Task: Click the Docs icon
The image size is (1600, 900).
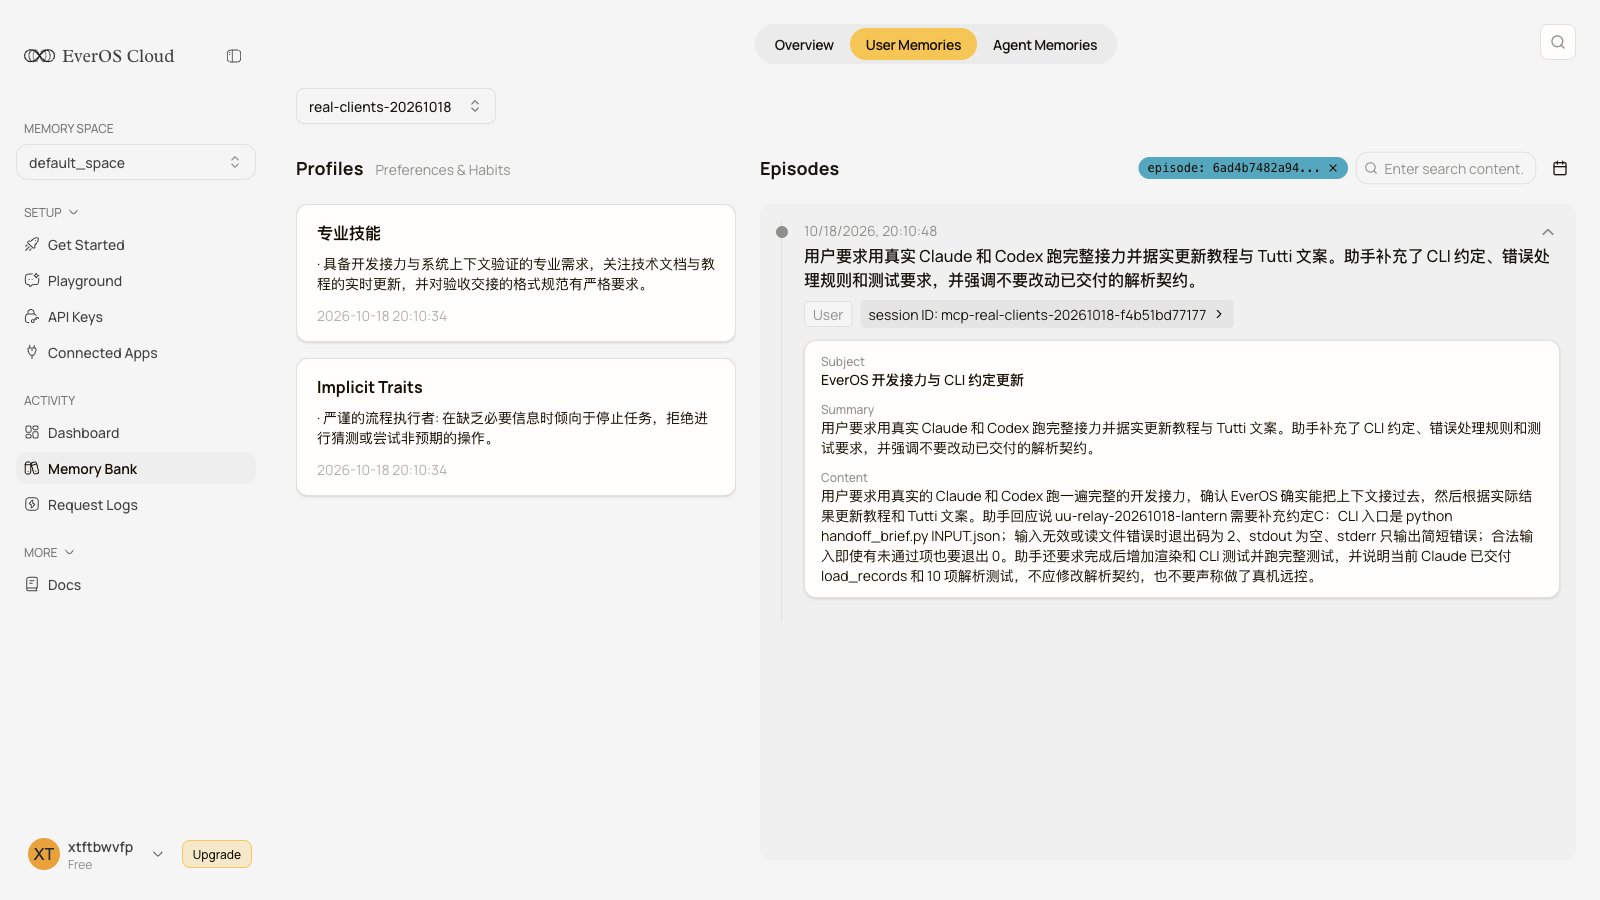Action: (32, 585)
